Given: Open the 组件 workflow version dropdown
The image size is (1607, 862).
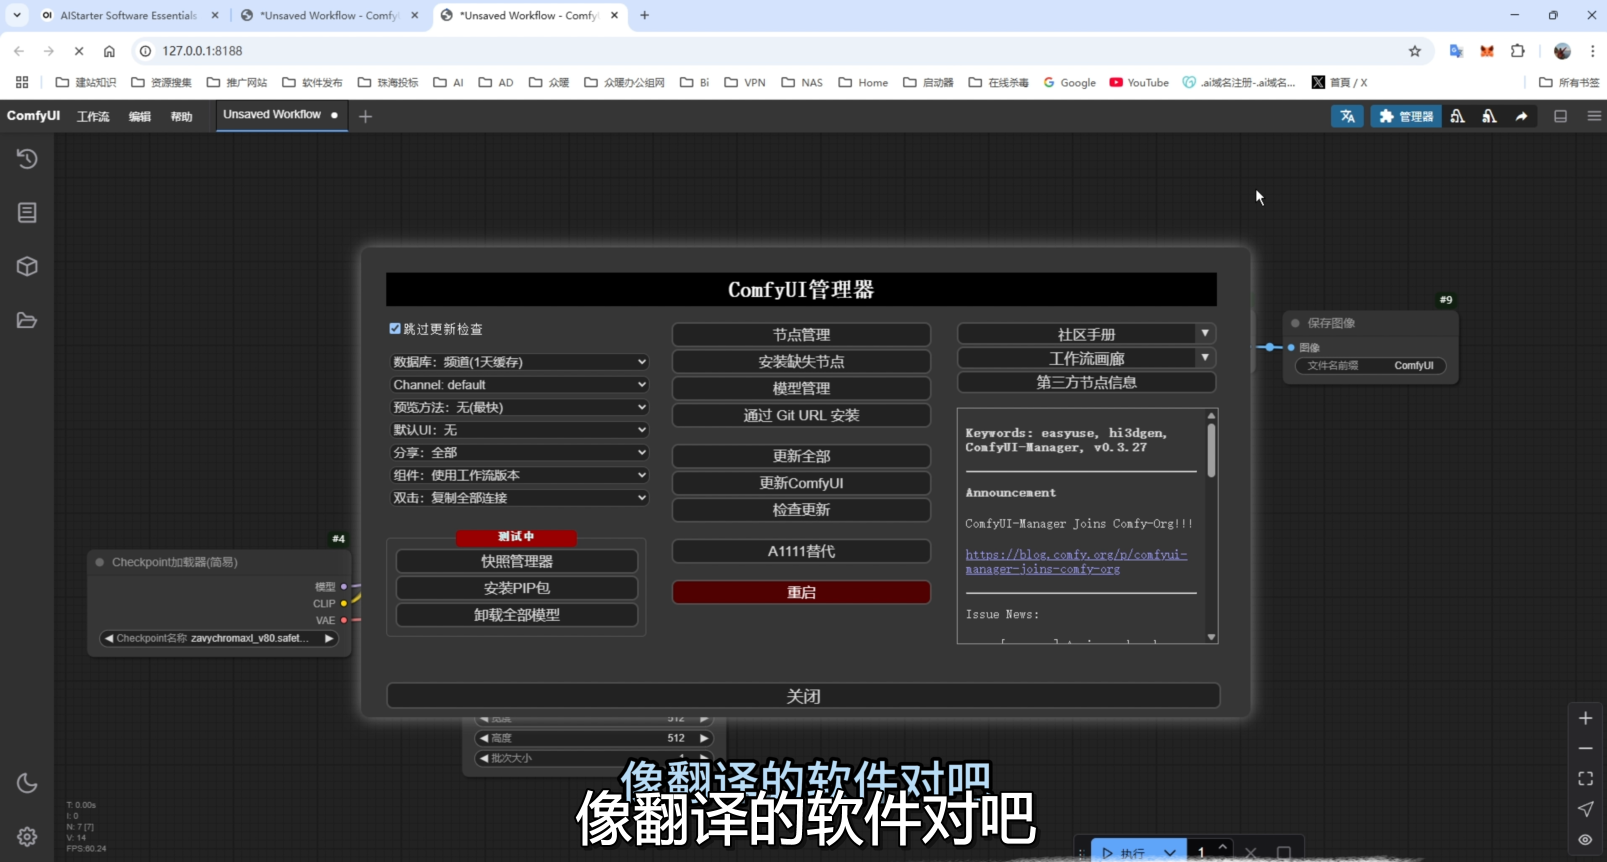Looking at the screenshot, I should coord(519,475).
